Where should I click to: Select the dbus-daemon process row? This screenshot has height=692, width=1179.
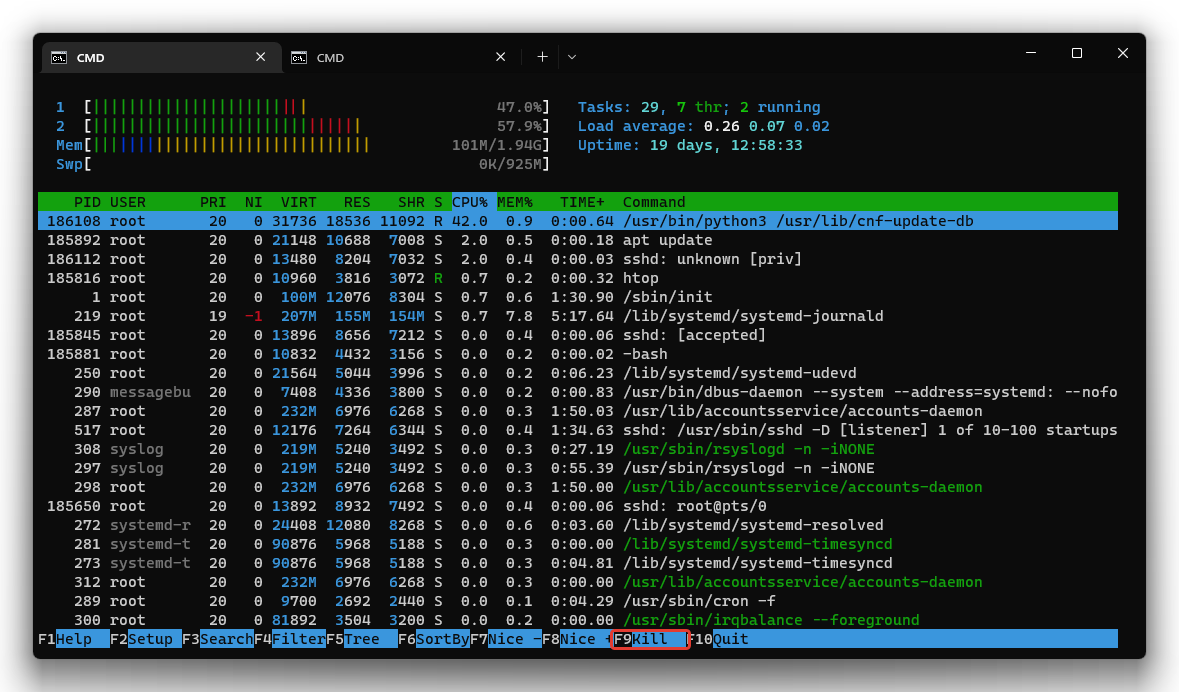577,393
